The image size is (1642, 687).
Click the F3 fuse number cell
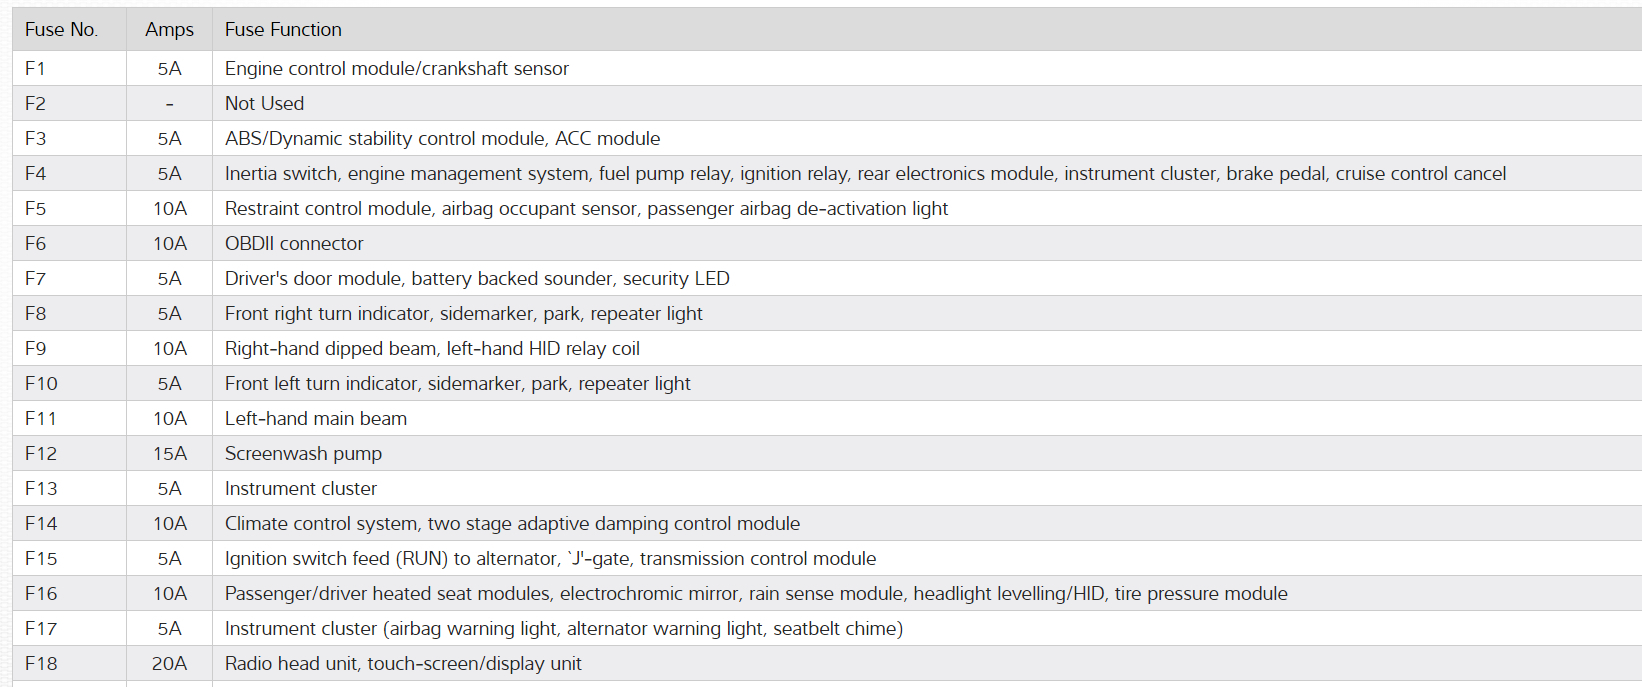(36, 139)
